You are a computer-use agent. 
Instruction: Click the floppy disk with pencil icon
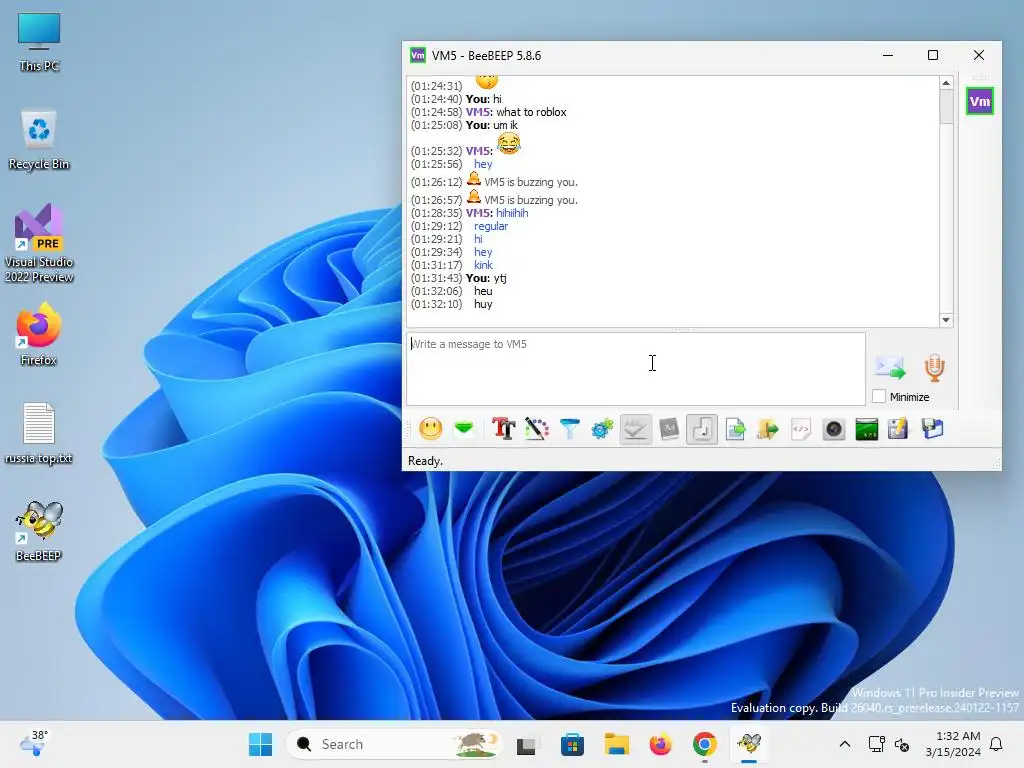click(898, 429)
